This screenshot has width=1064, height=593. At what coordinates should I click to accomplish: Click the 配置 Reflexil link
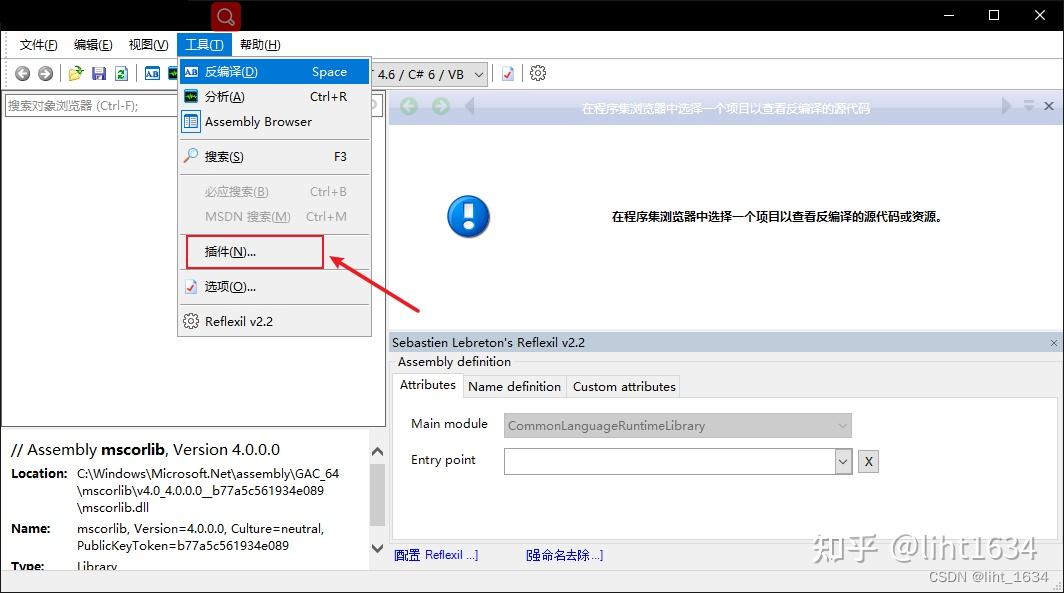point(437,555)
